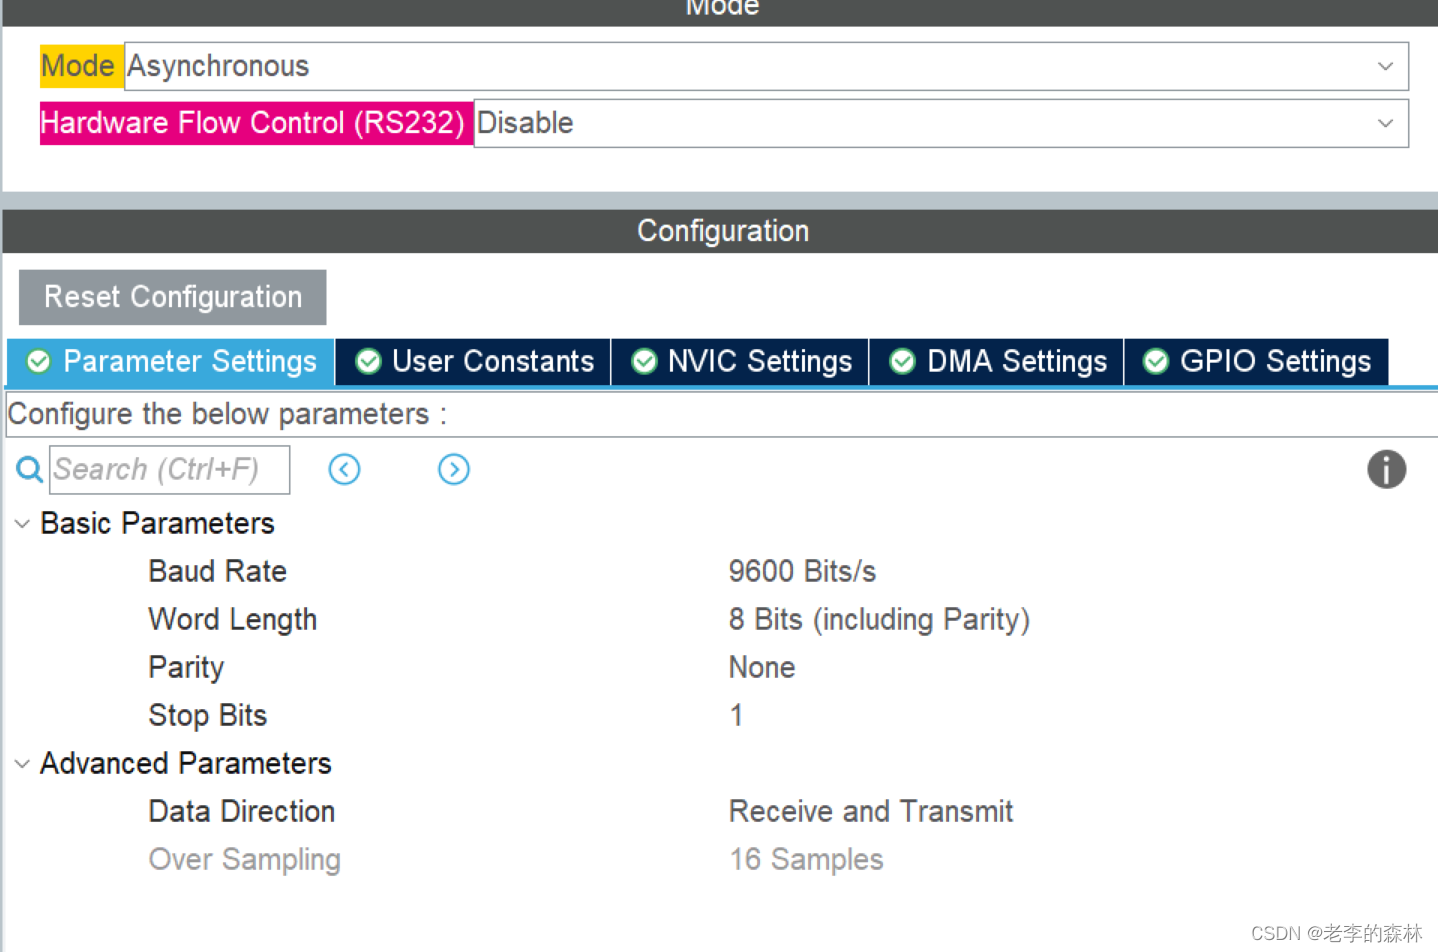Edit the 9600 Bits/s baud value

point(802,571)
